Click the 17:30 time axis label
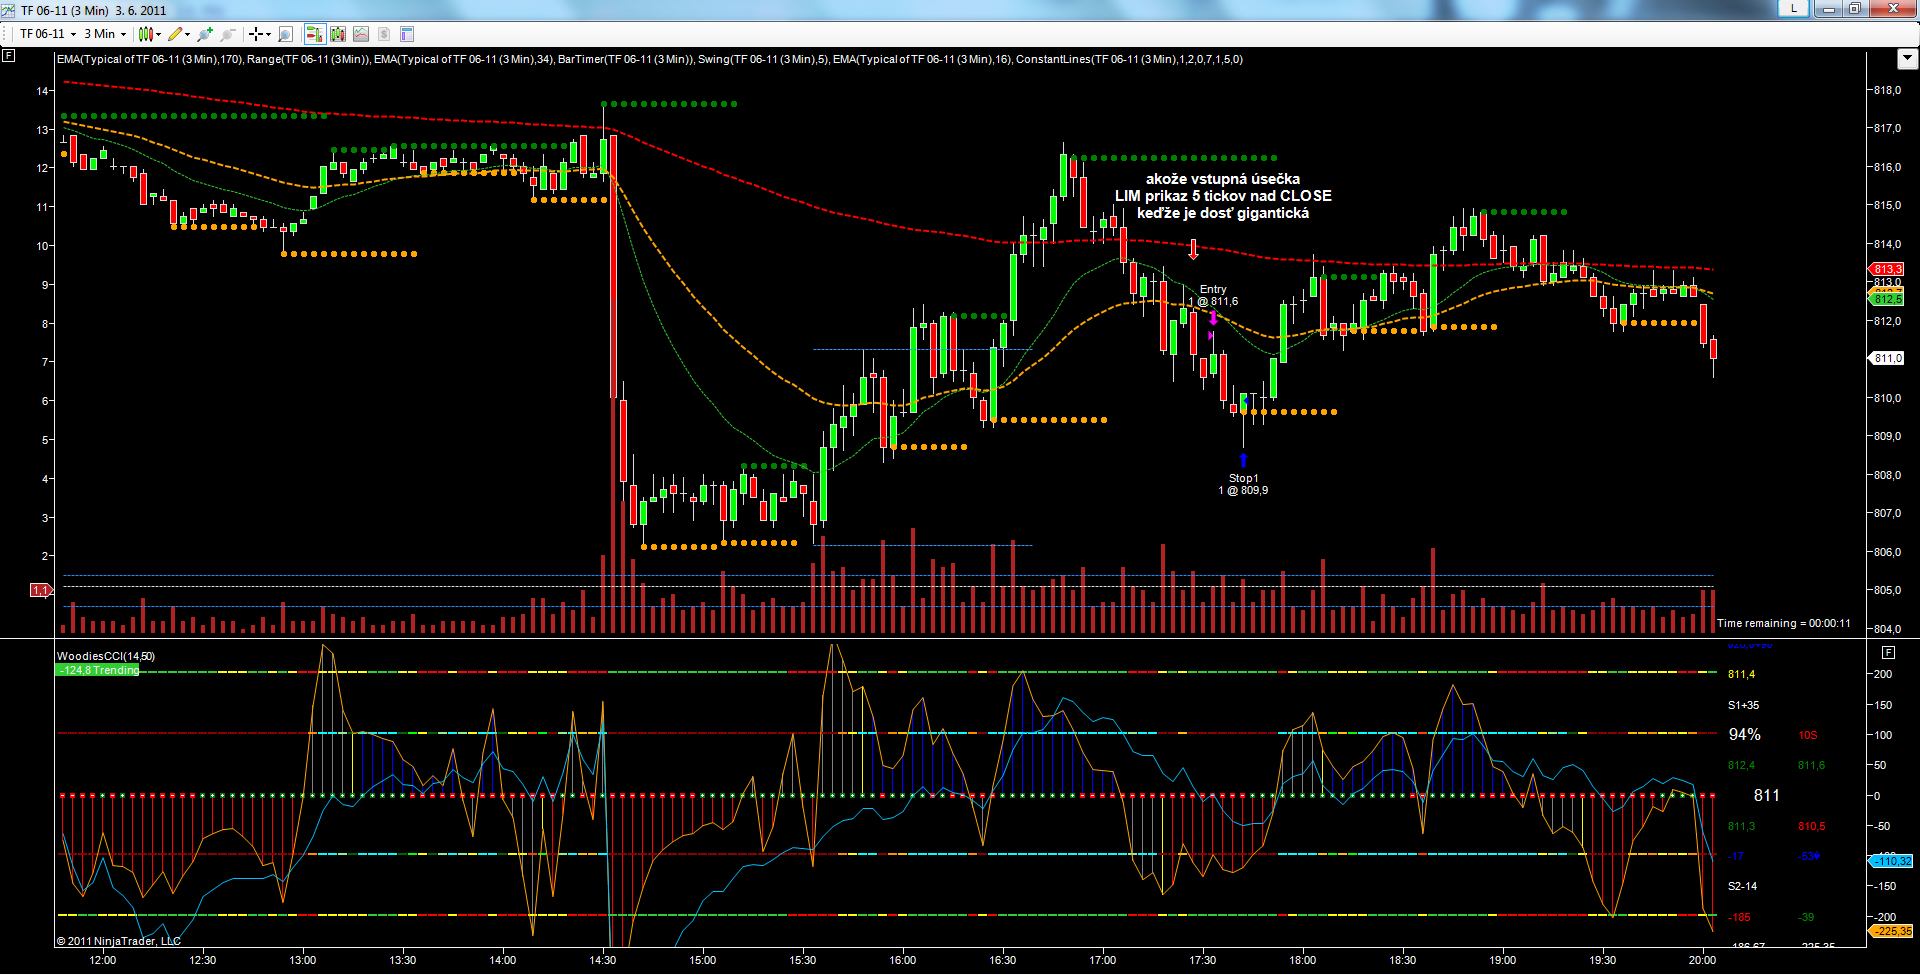 click(1203, 960)
